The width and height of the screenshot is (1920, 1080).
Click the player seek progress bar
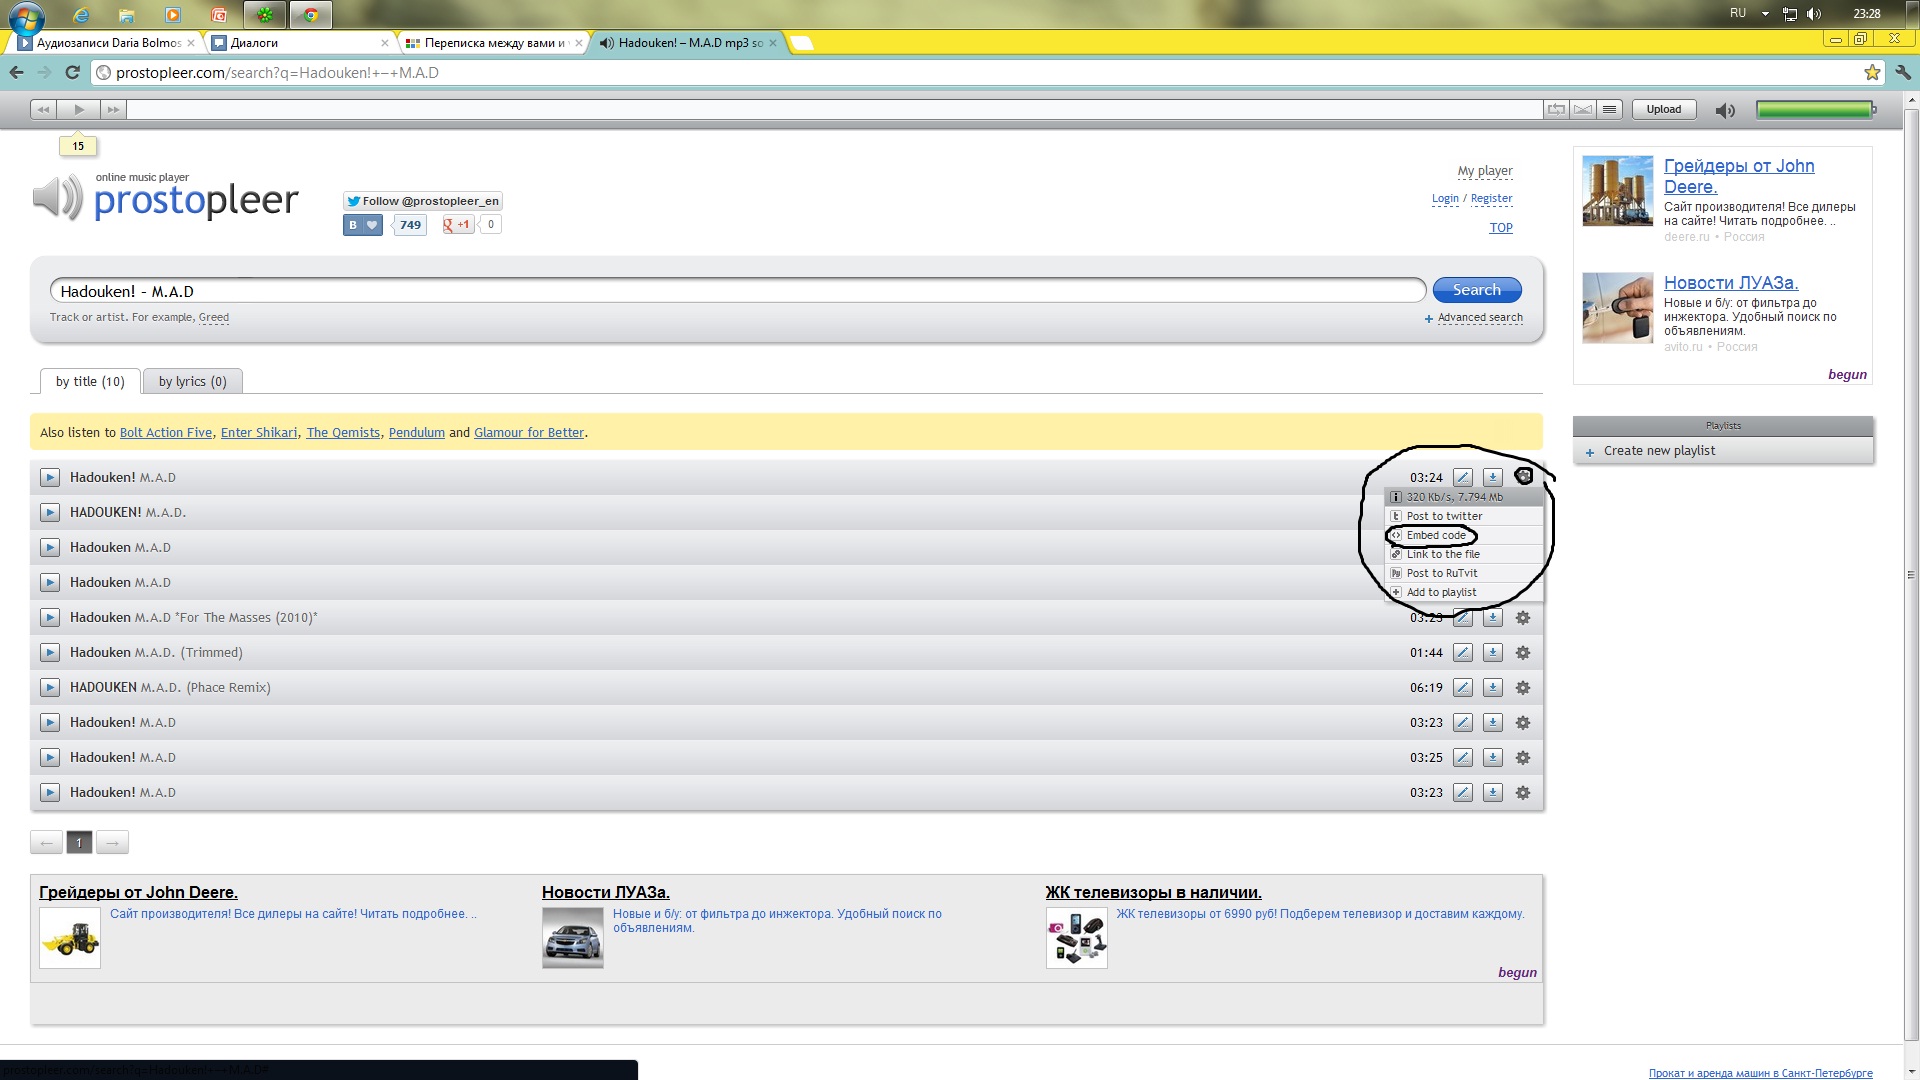834,110
